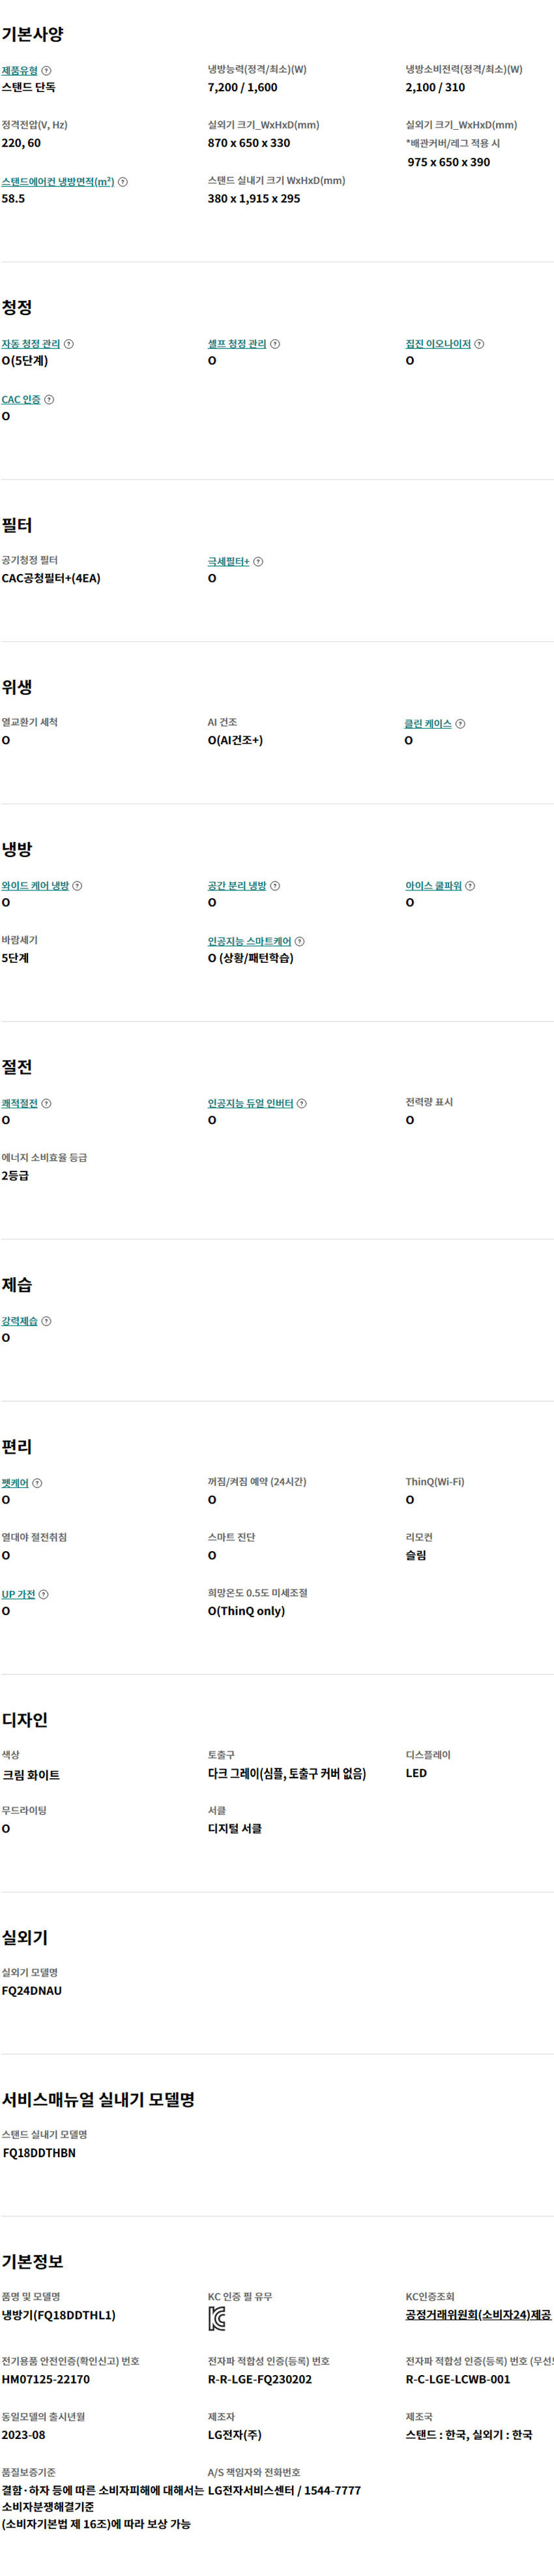Open help icon beside 클린 케이스
The image size is (554, 2576).
[460, 724]
